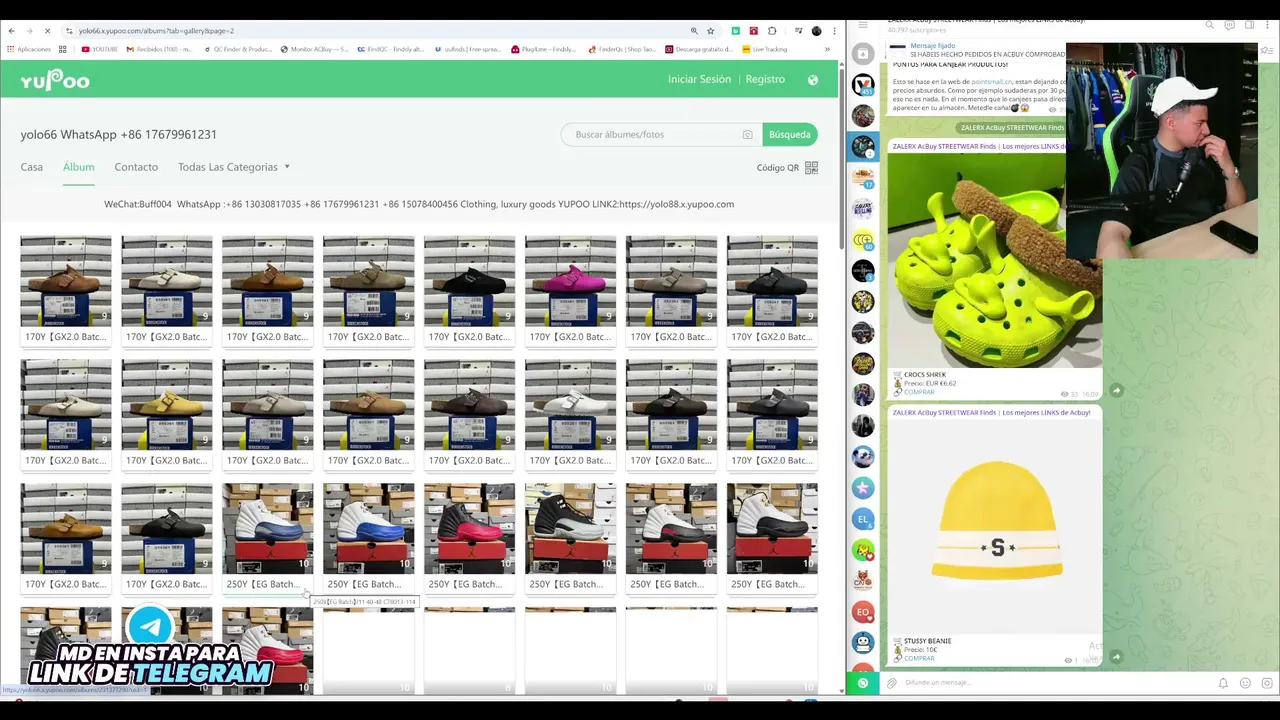Viewport: 1280px width, 720px height.
Task: Stop page loading with the X icon
Action: point(47,31)
